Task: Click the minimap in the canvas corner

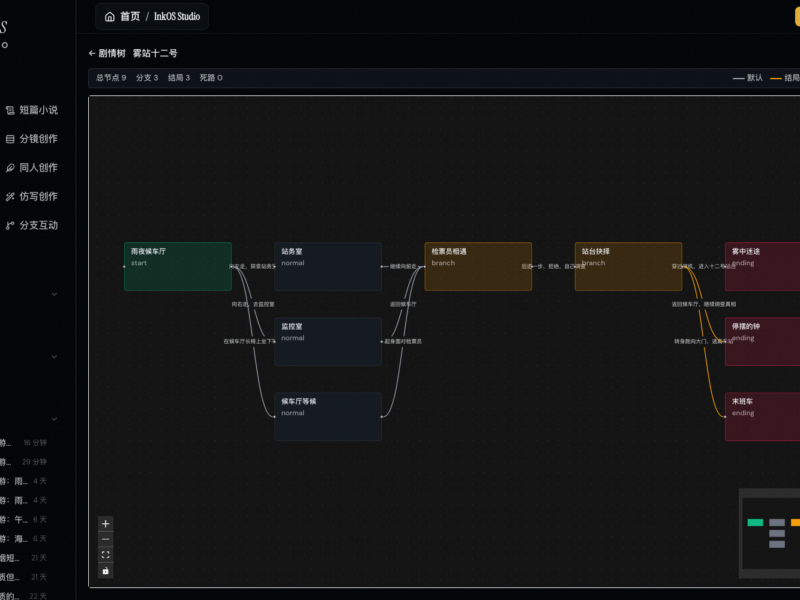Action: tap(770, 533)
